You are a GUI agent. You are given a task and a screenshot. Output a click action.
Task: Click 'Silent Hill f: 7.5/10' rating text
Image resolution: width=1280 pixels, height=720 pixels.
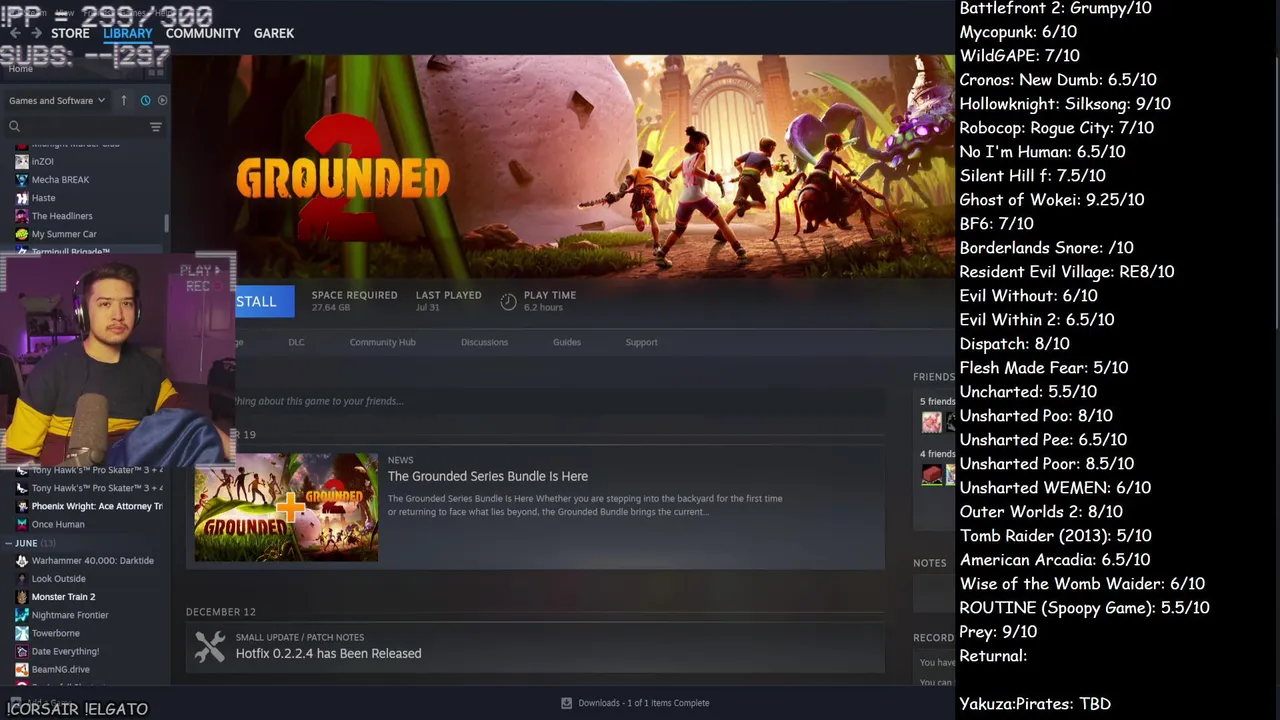click(x=1032, y=176)
